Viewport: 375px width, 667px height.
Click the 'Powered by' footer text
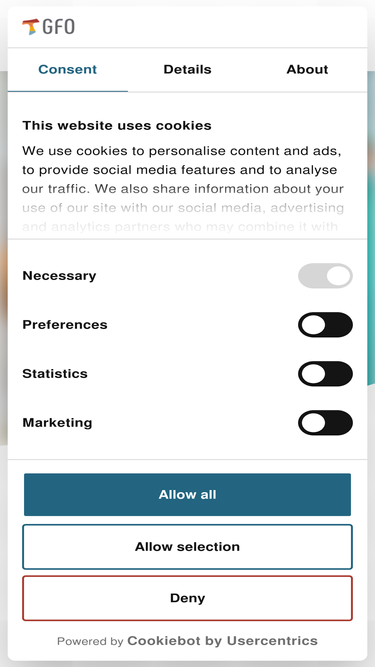(x=90, y=641)
